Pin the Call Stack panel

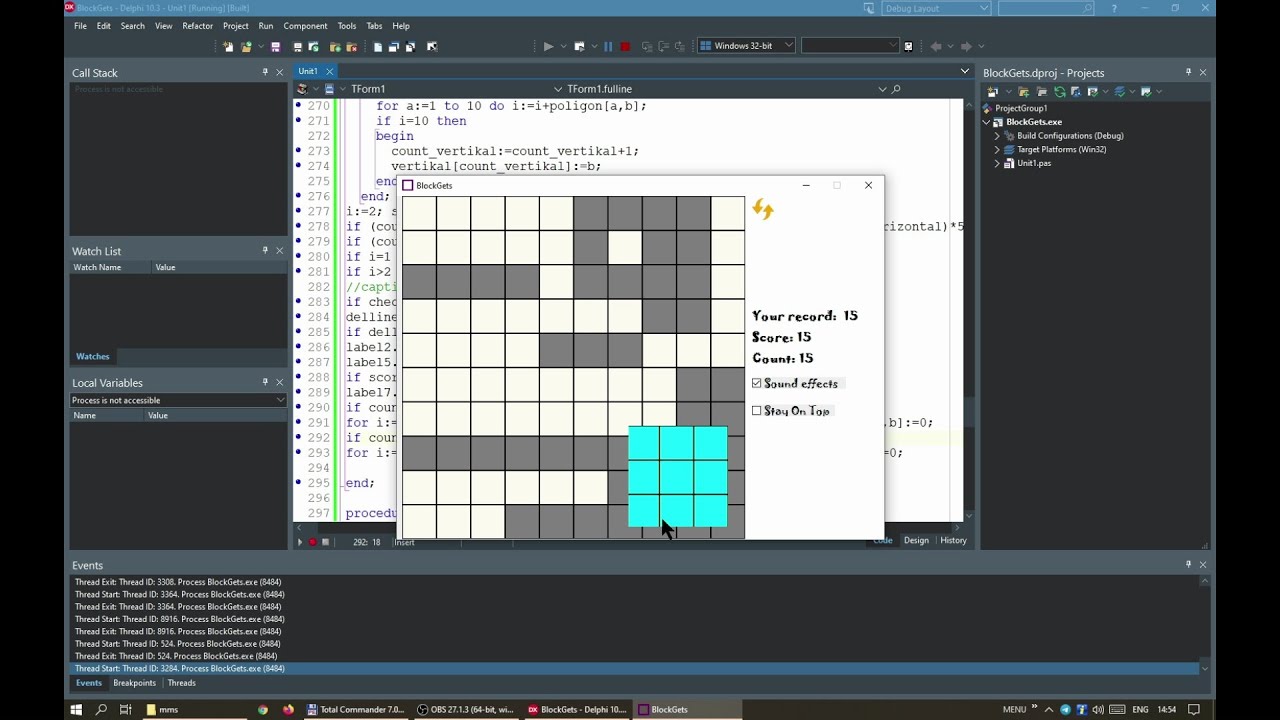click(265, 72)
